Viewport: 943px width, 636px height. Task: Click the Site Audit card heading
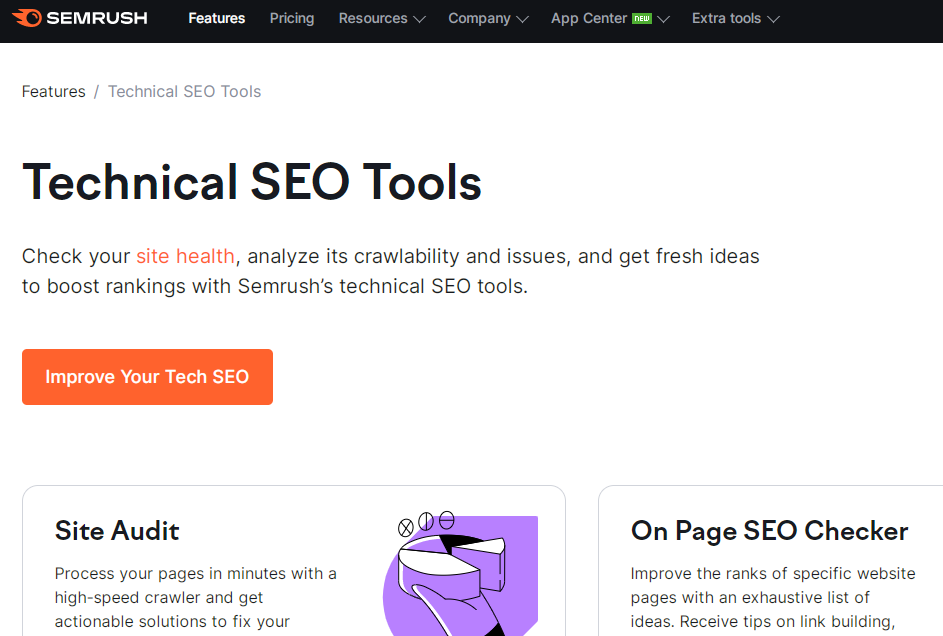coord(117,531)
